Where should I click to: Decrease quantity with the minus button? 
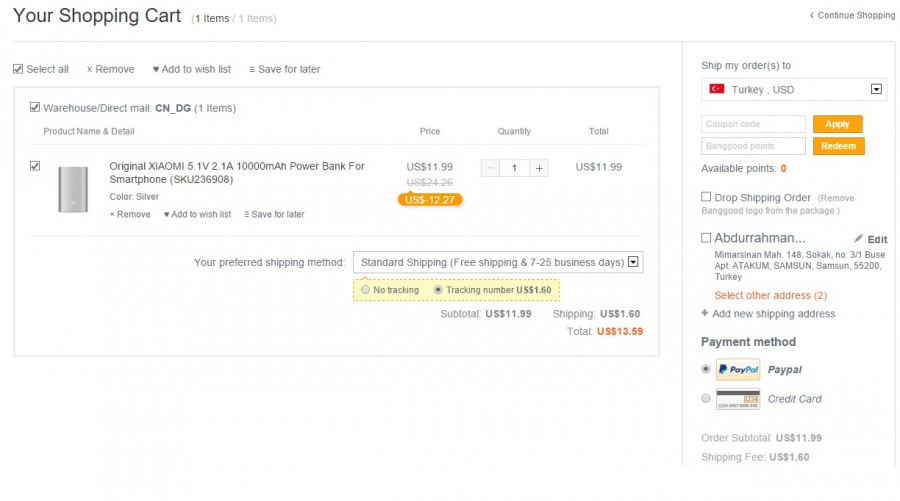490,168
